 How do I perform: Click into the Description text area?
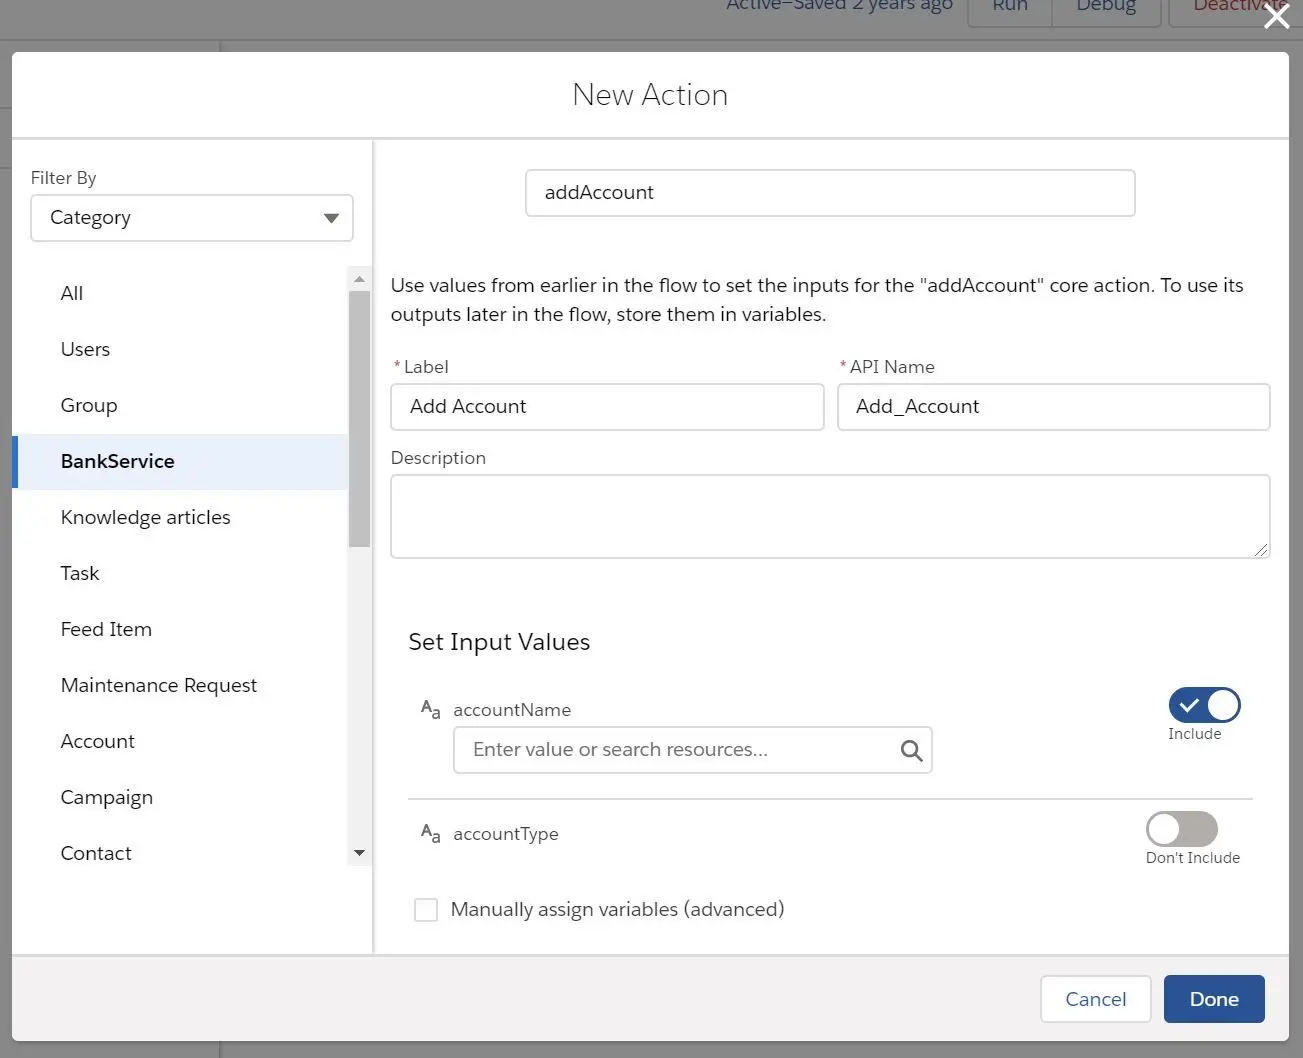(x=830, y=516)
